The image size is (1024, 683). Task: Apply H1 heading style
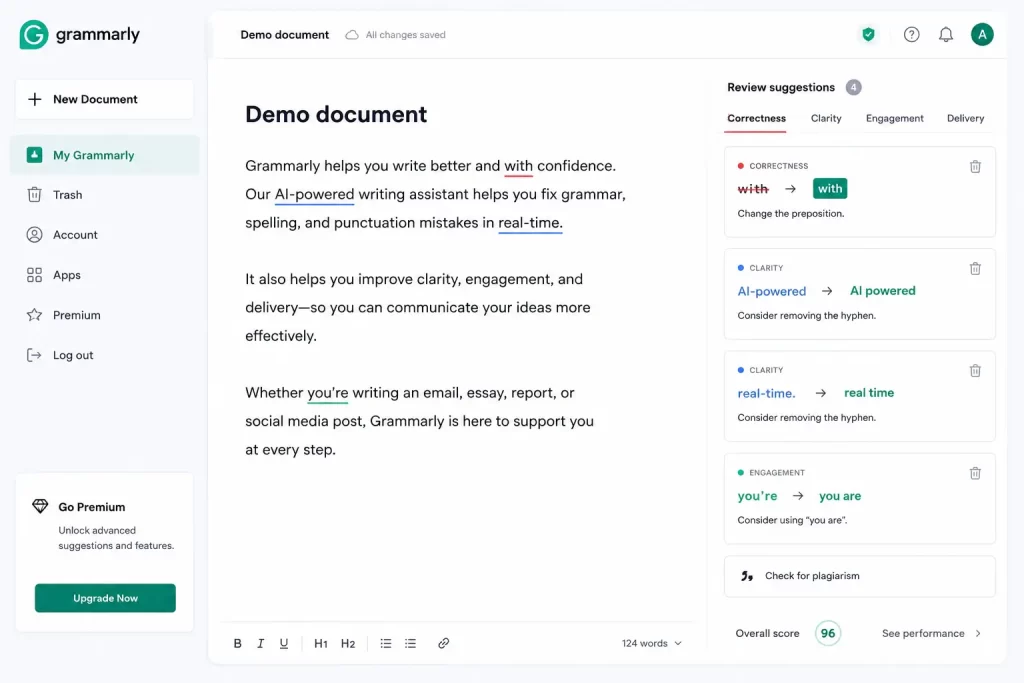321,643
